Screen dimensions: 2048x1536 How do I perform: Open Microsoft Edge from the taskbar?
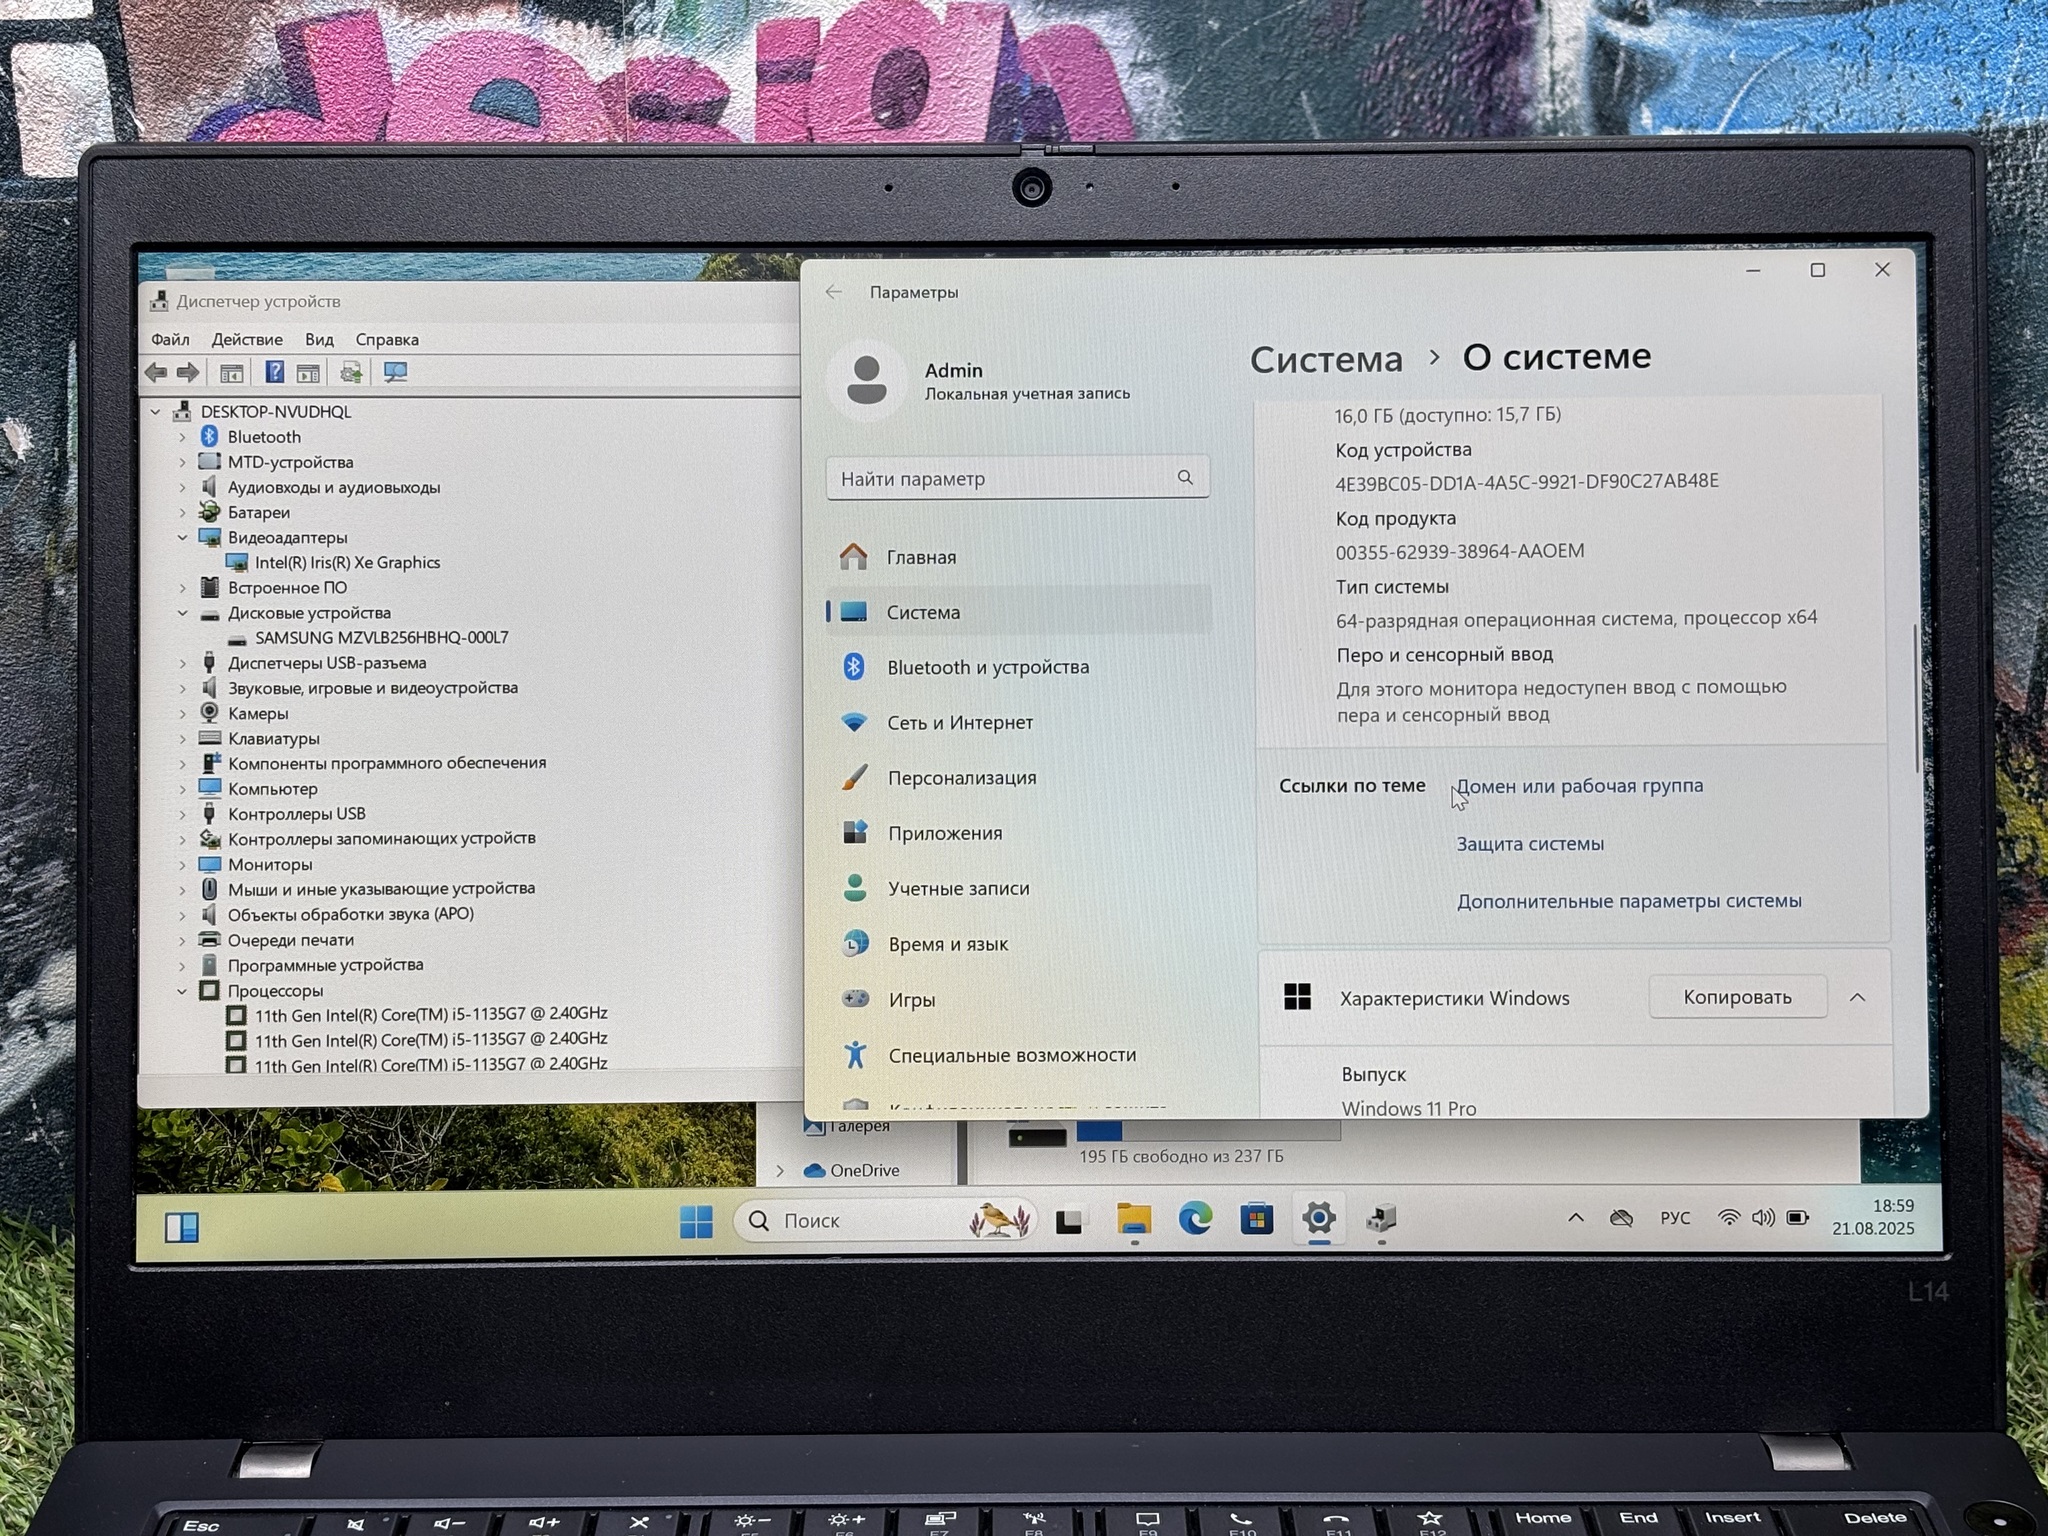(1194, 1219)
